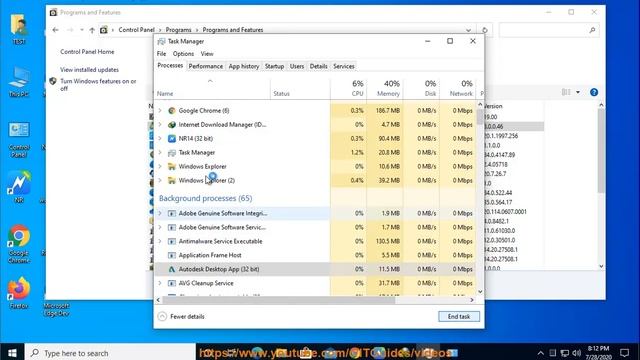Click the Windows Explorer (2) process icon

coord(172,180)
